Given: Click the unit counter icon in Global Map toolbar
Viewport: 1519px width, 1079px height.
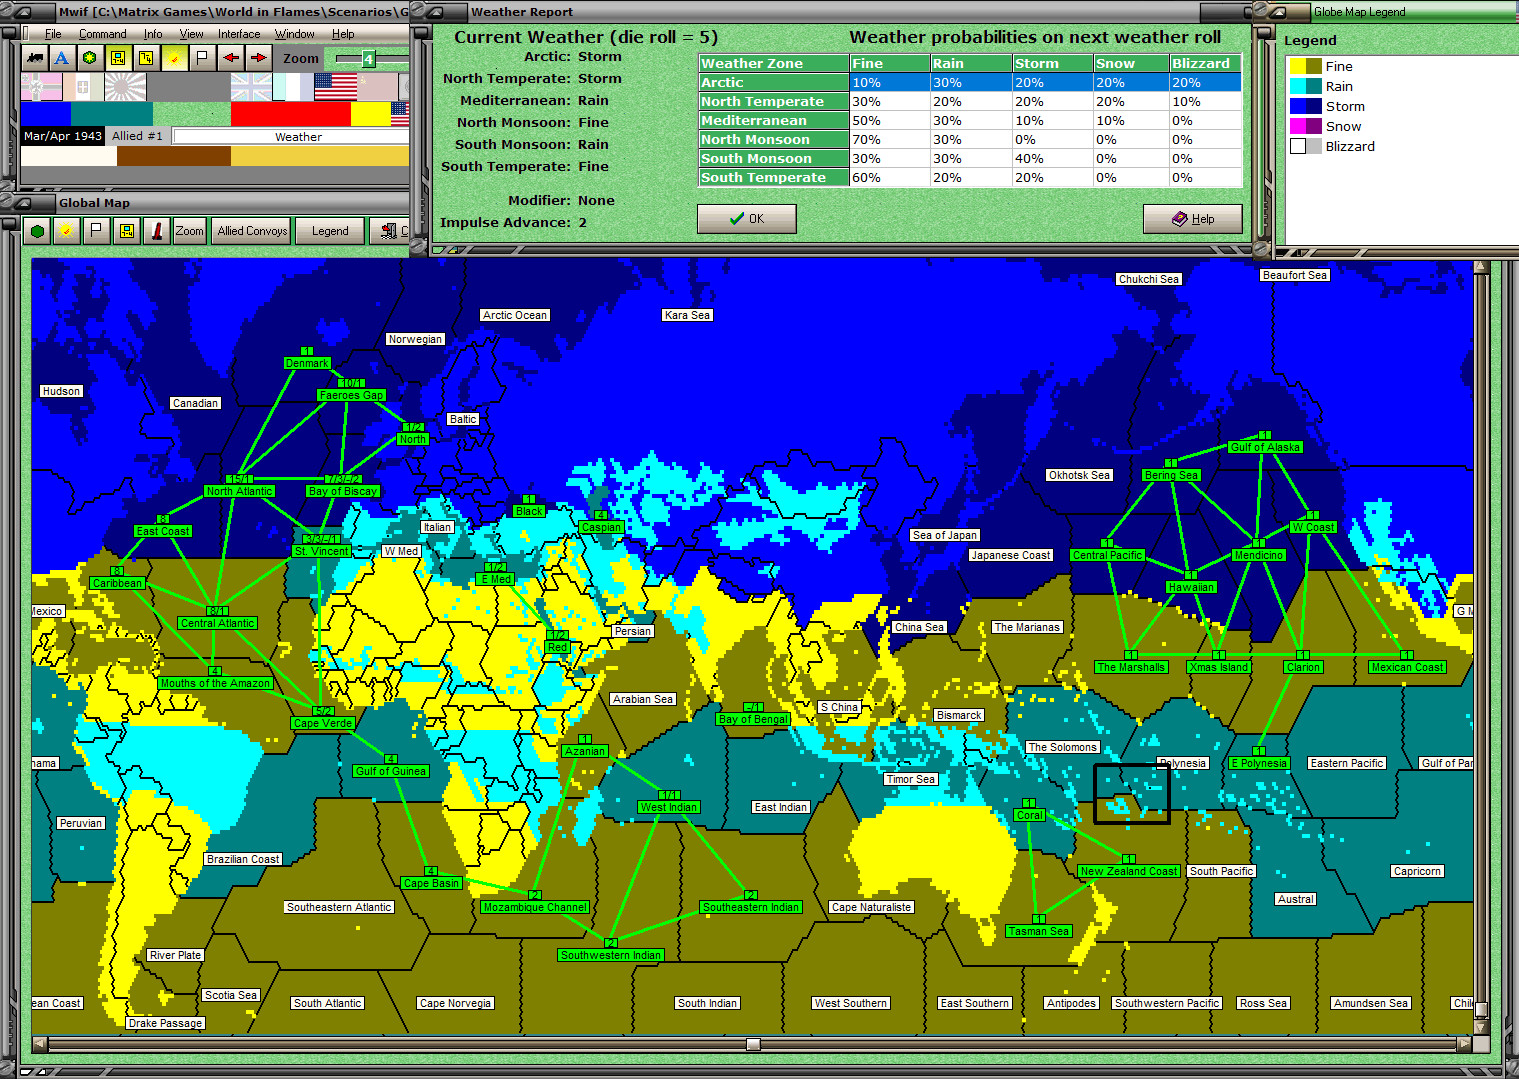Looking at the screenshot, I should pos(127,231).
